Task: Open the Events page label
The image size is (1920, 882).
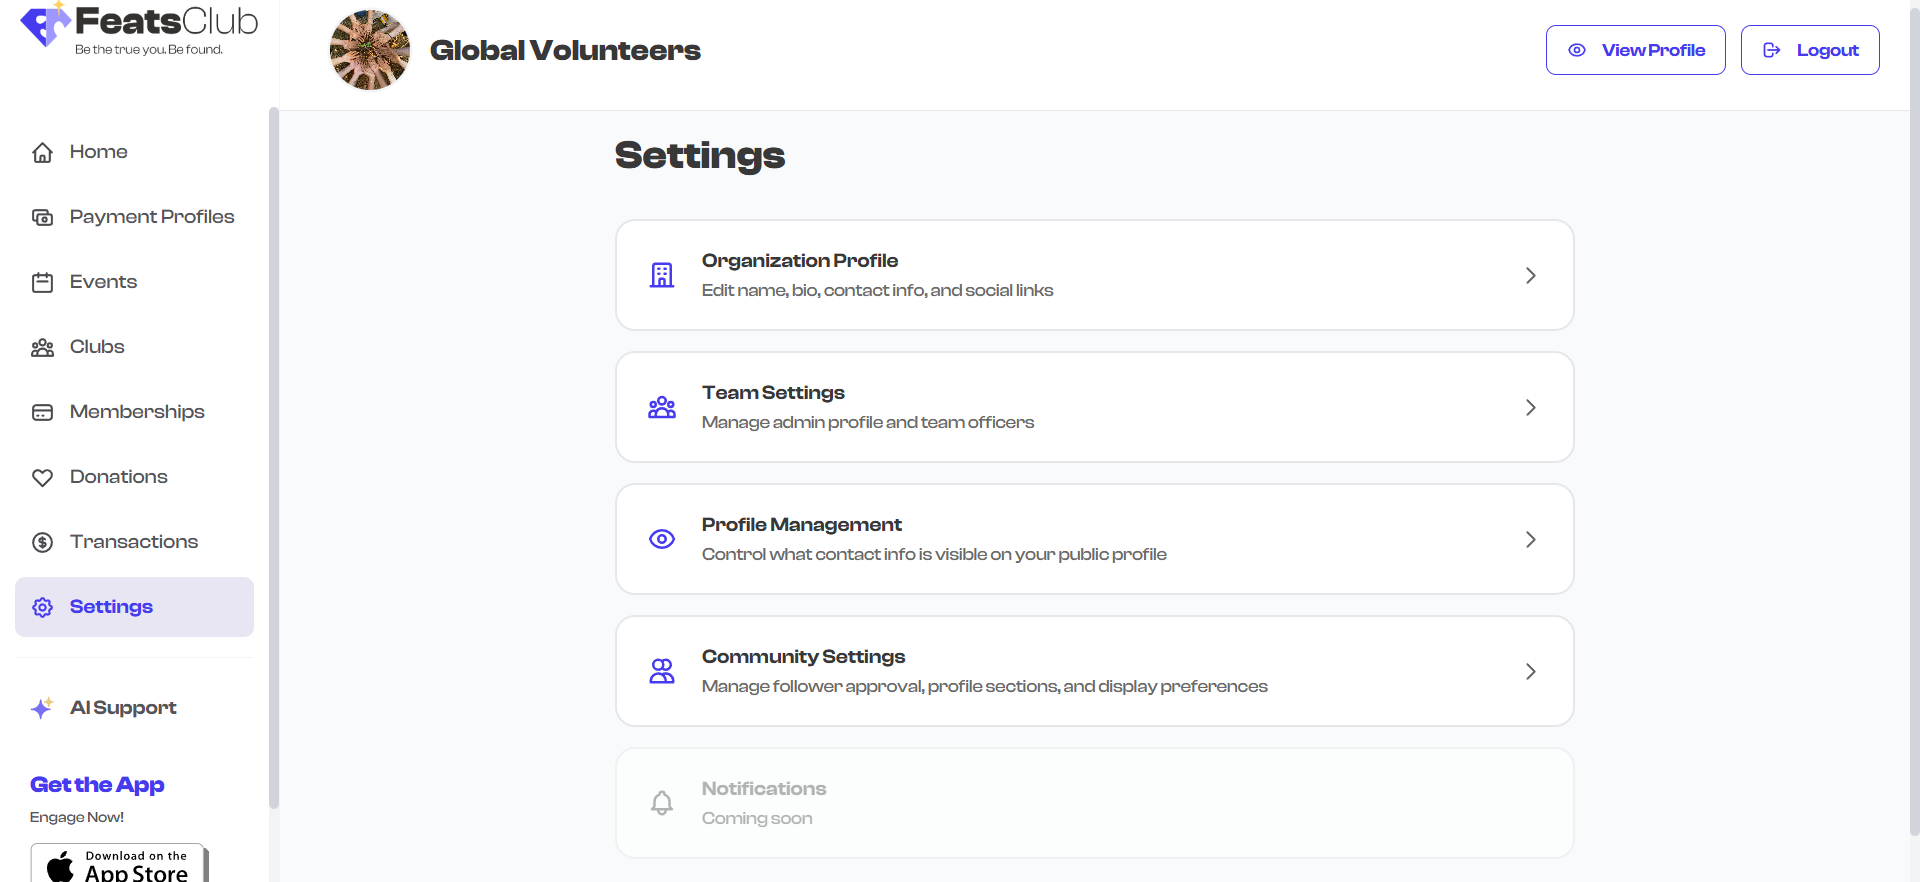Action: point(103,282)
